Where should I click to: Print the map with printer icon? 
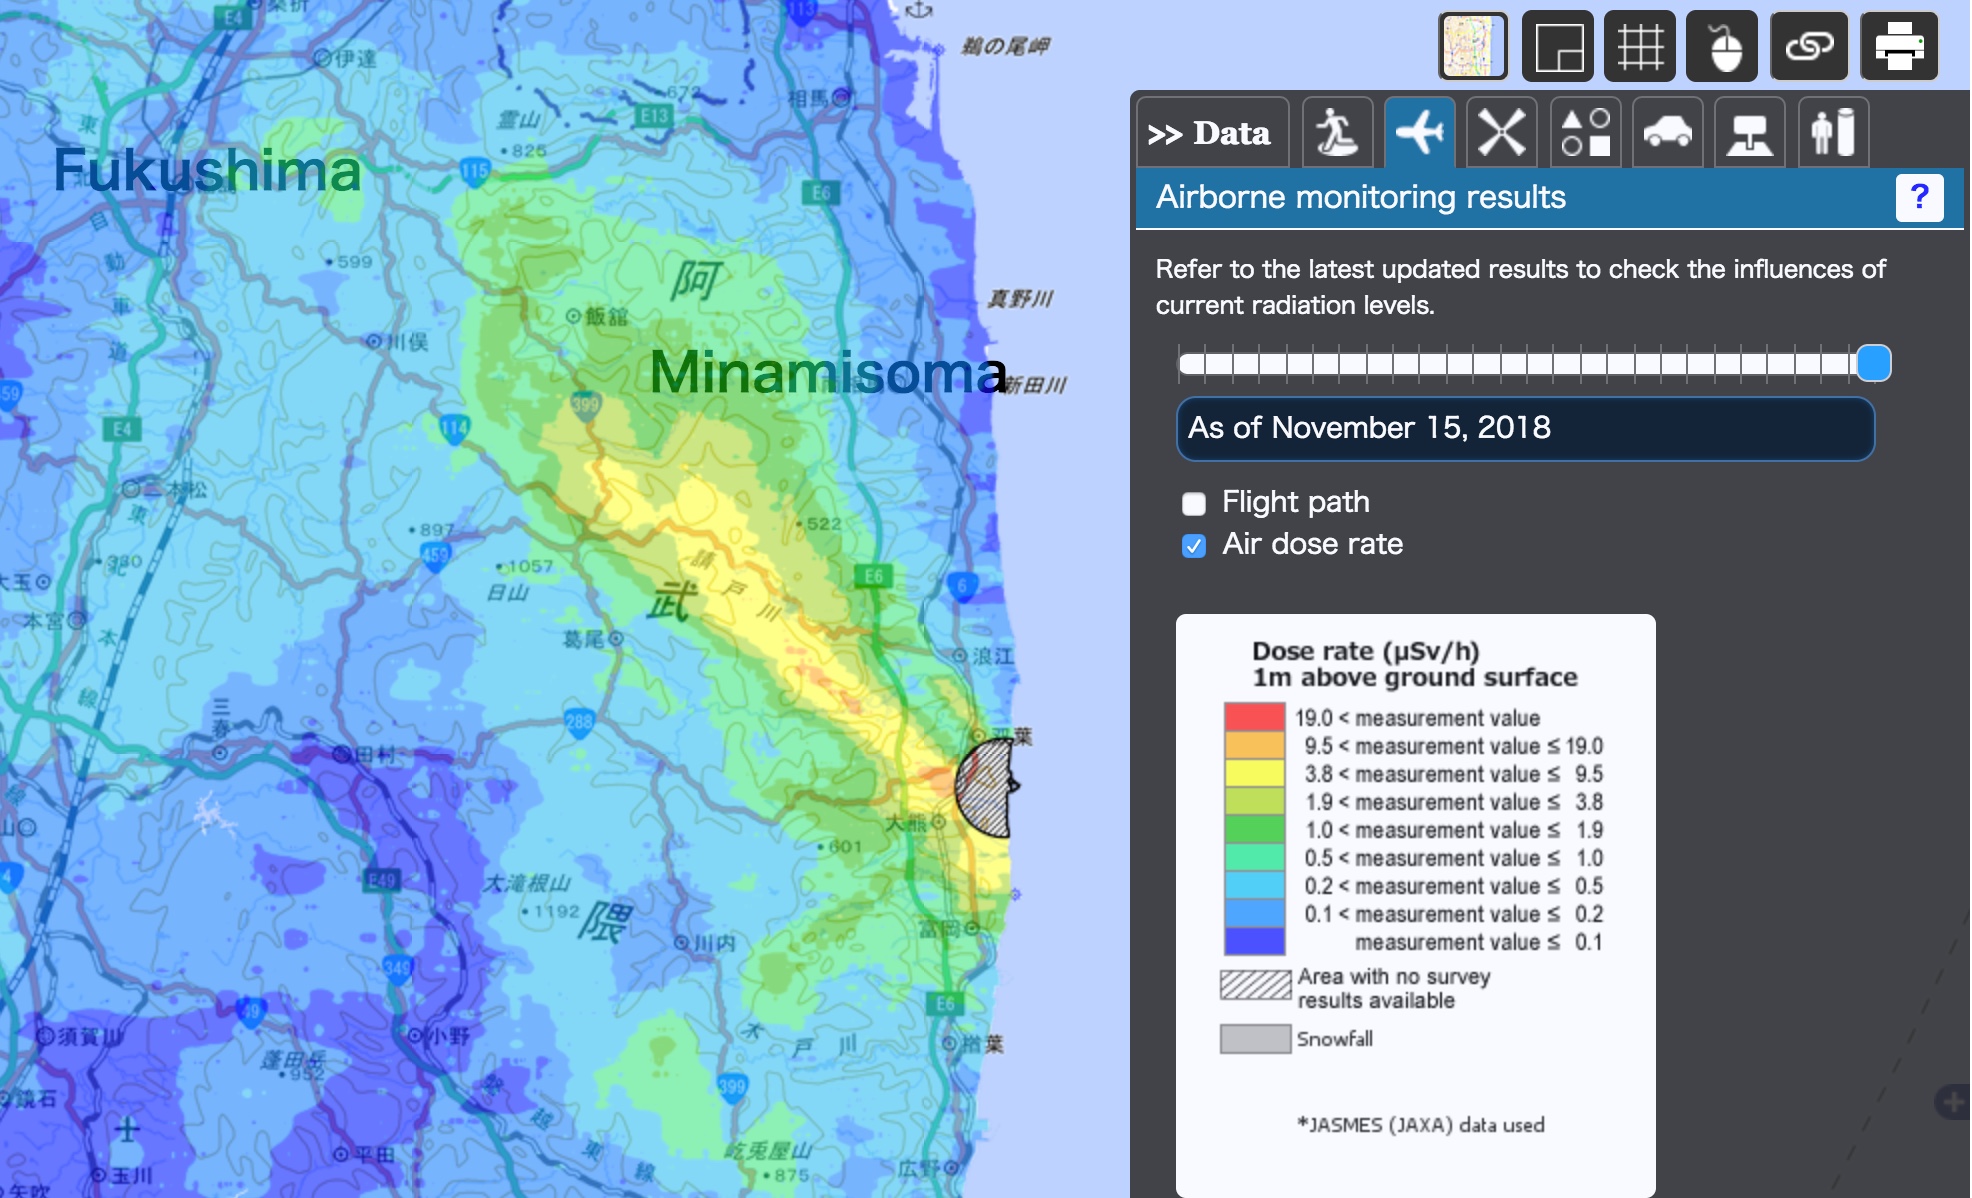click(x=1898, y=46)
